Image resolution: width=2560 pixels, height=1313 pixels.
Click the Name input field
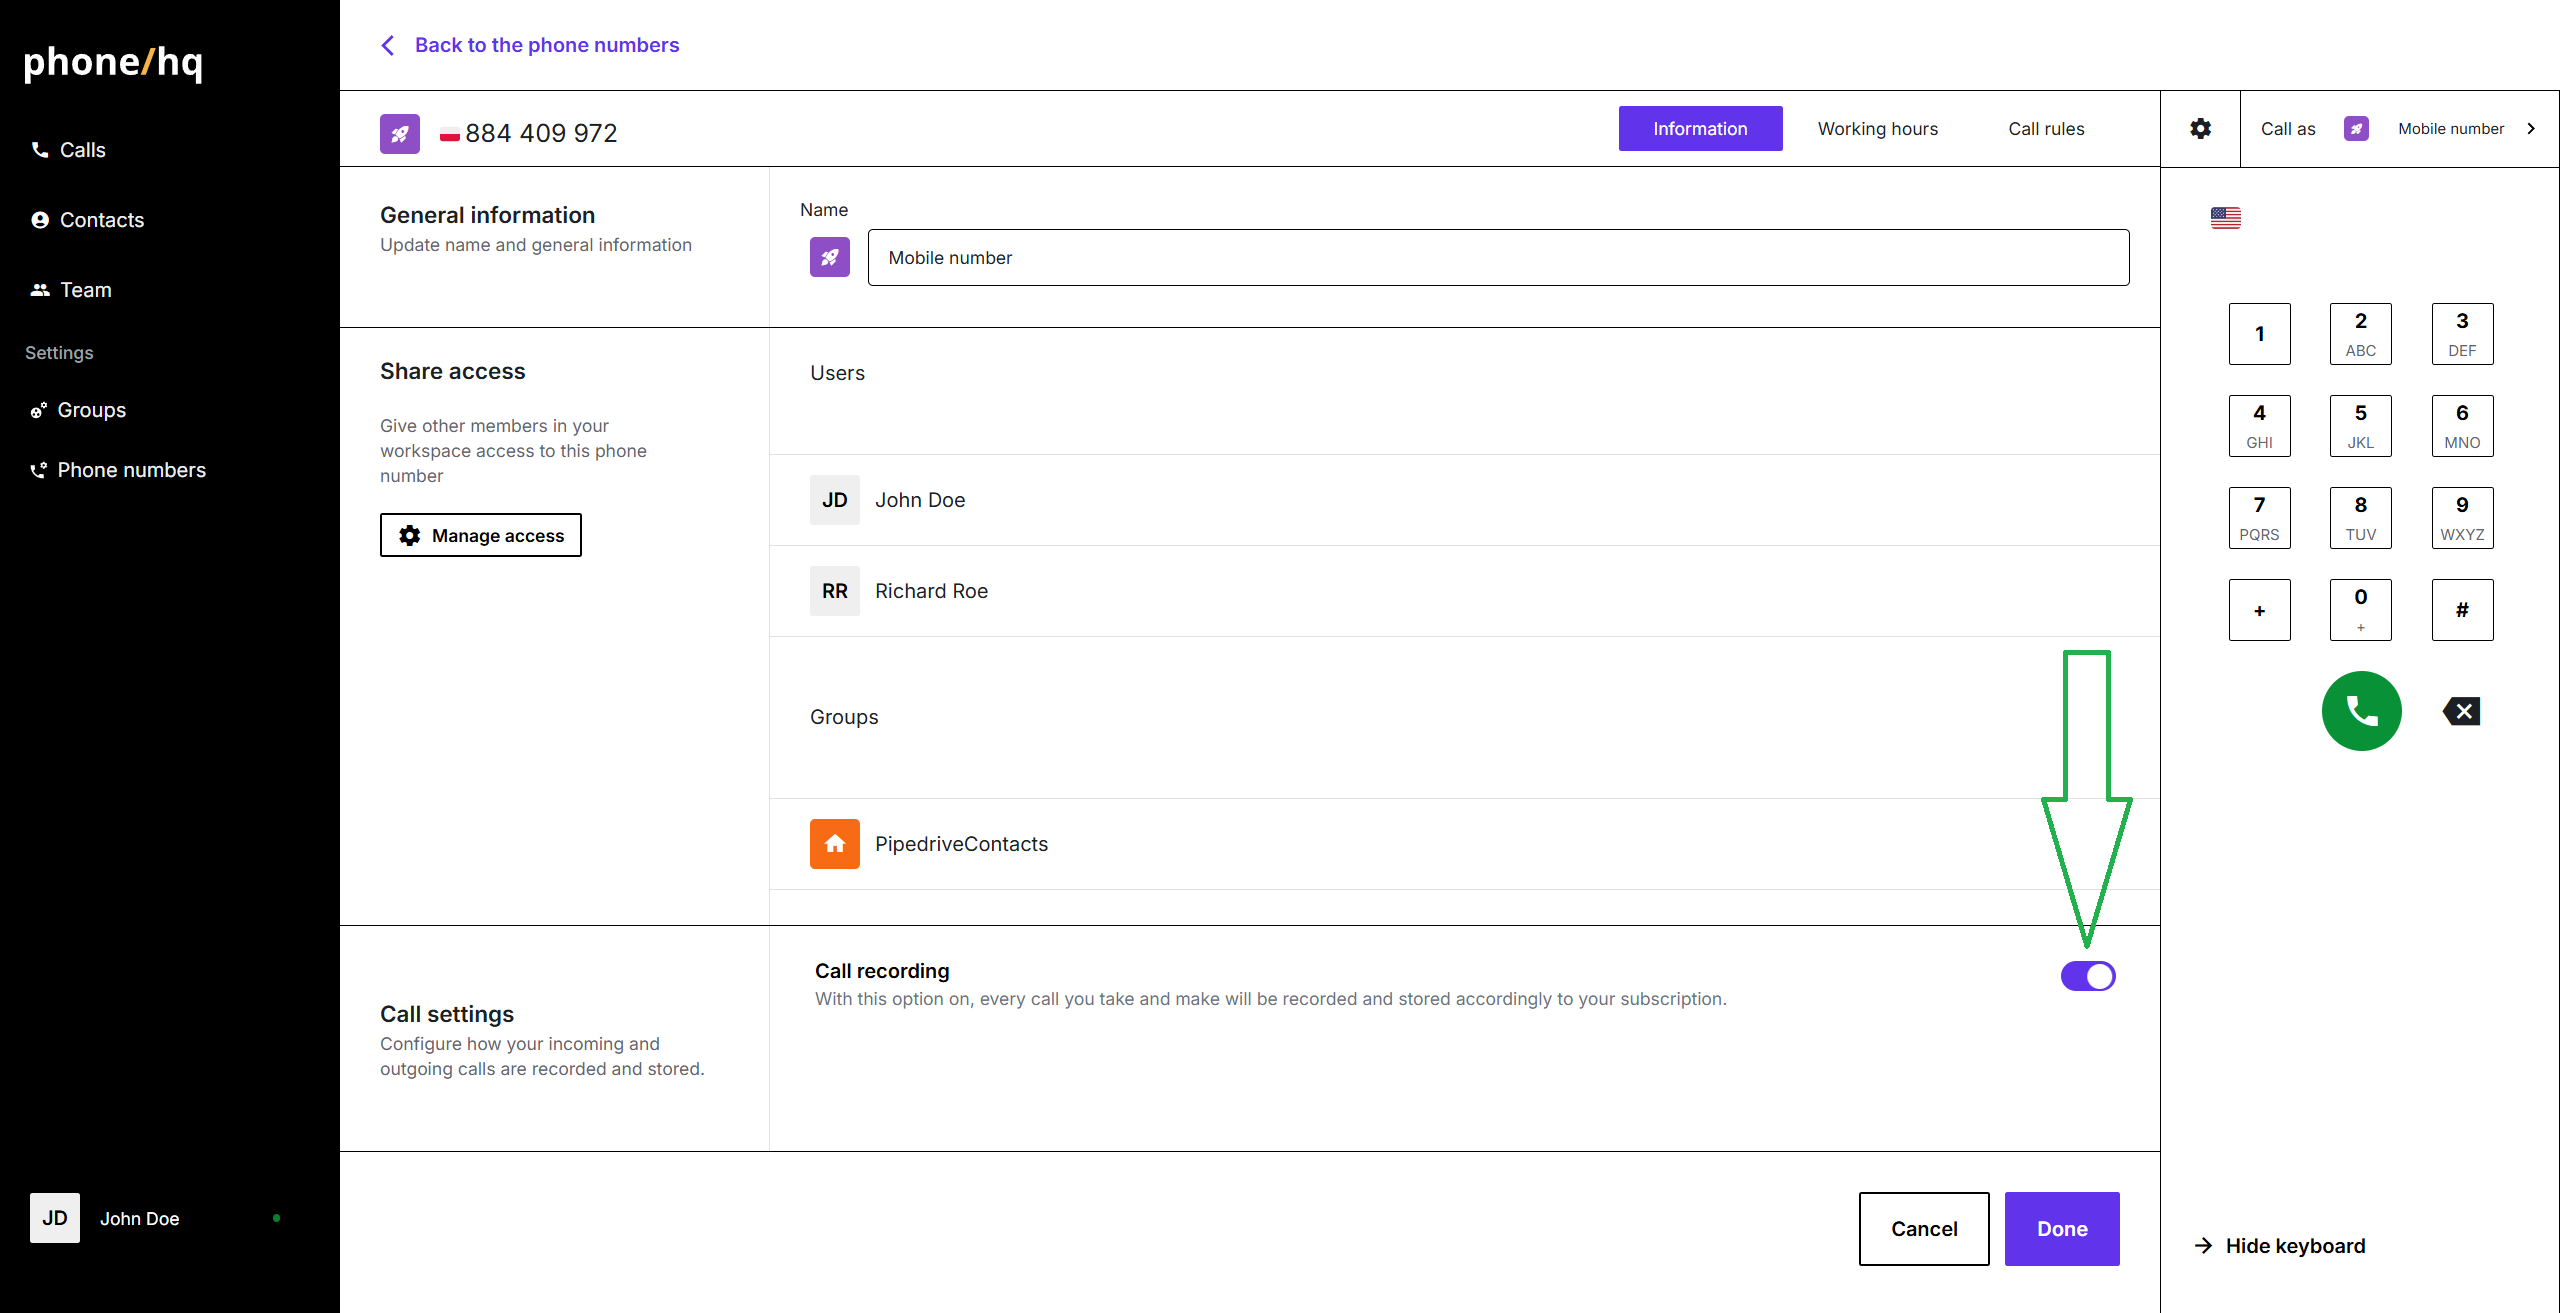(x=1497, y=258)
